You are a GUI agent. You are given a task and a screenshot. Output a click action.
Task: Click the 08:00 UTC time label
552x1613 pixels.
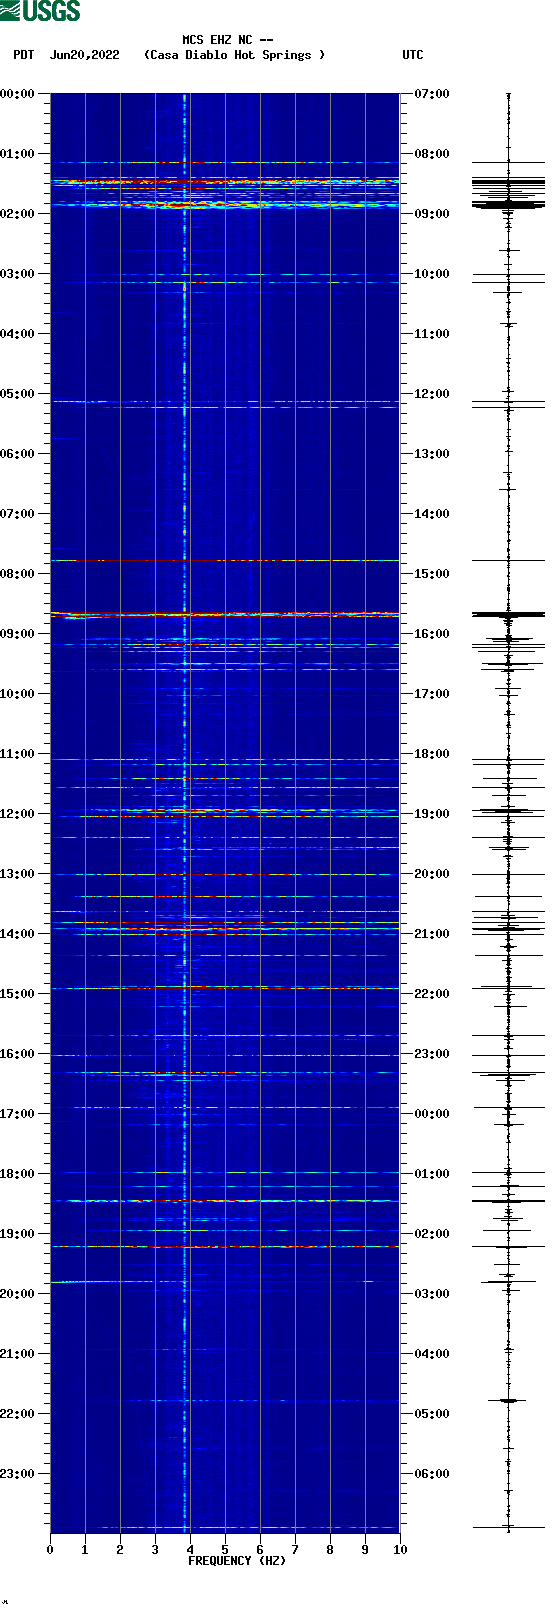pos(432,154)
